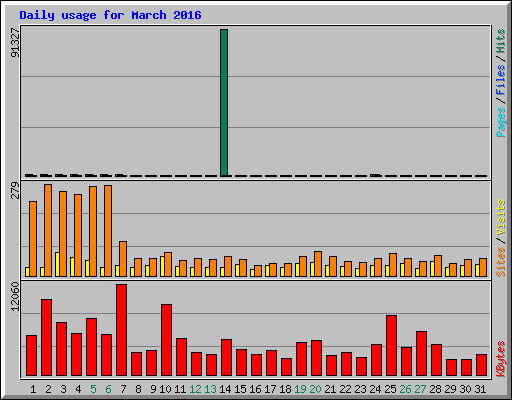Click the orange Visits bar for day 25
The width and height of the screenshot is (512, 400).
(x=393, y=265)
